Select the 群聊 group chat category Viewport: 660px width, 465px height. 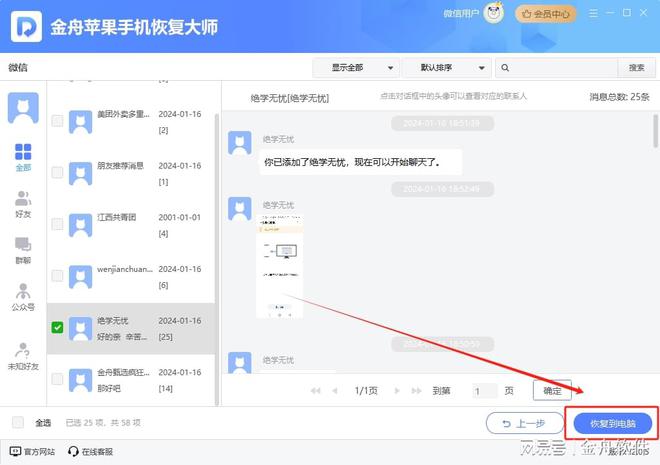(x=23, y=251)
